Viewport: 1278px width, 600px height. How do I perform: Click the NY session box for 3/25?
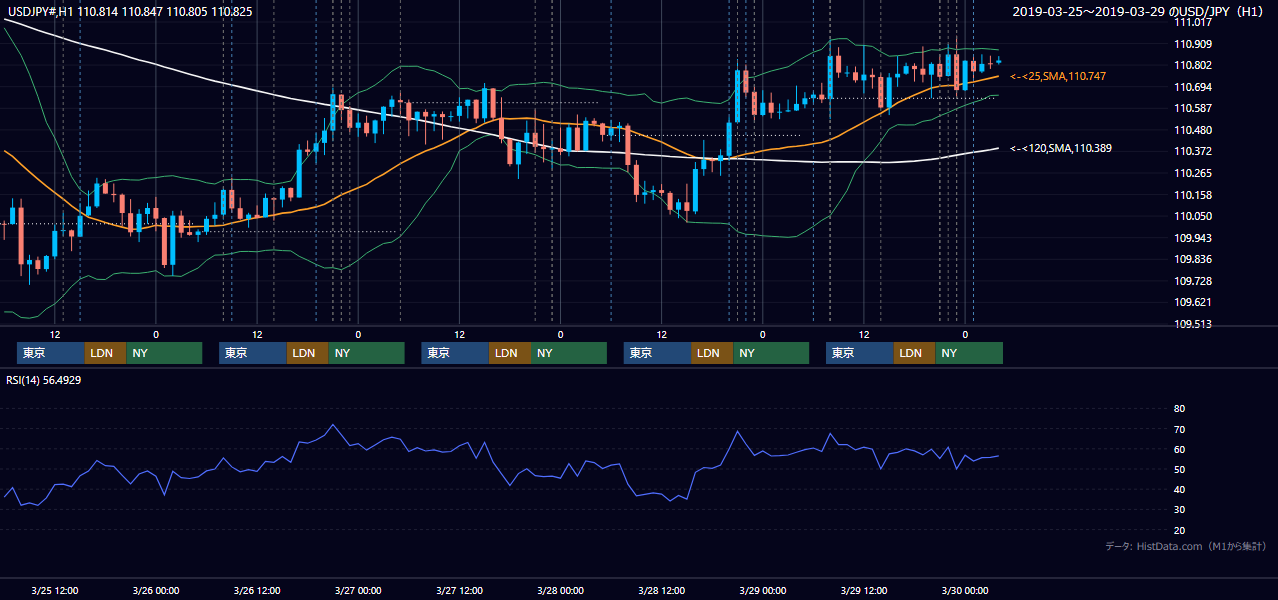coord(164,353)
